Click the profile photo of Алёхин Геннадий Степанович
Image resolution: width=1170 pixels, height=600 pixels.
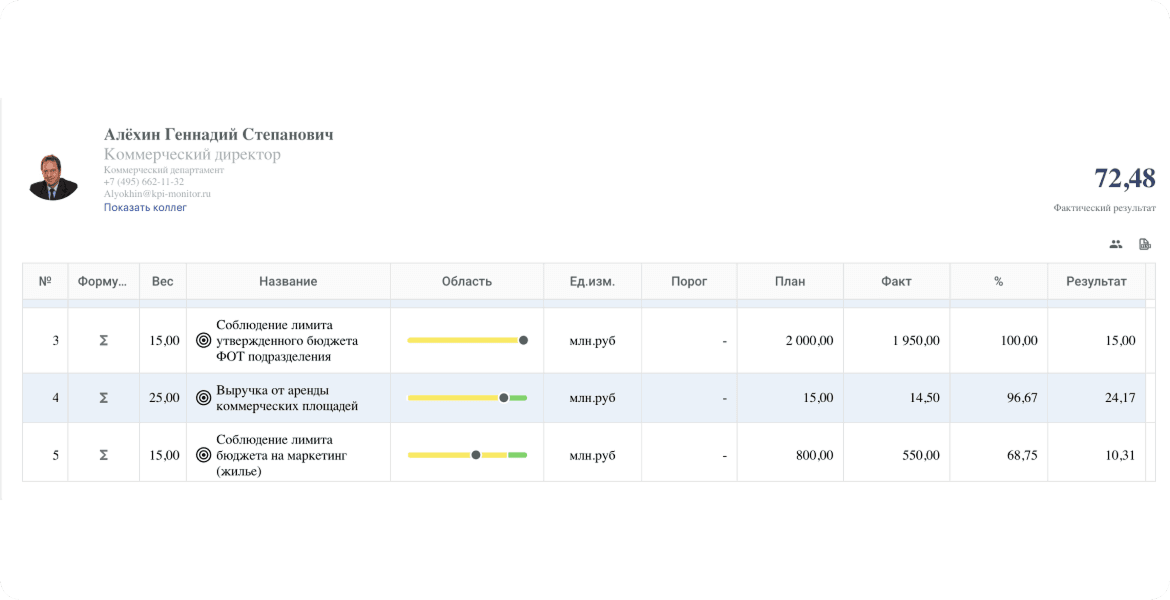click(54, 177)
